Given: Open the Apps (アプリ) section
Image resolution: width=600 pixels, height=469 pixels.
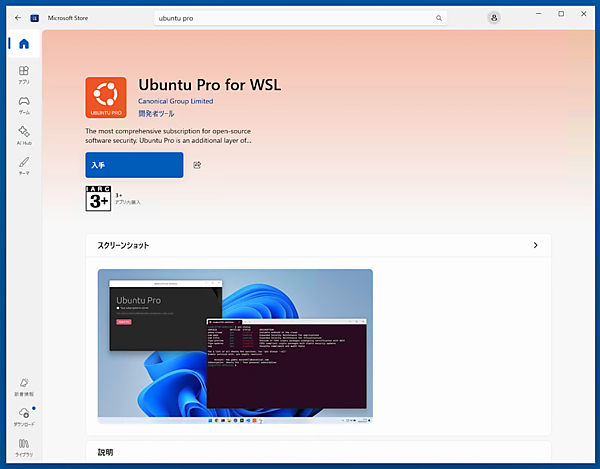Looking at the screenshot, I should 24,75.
